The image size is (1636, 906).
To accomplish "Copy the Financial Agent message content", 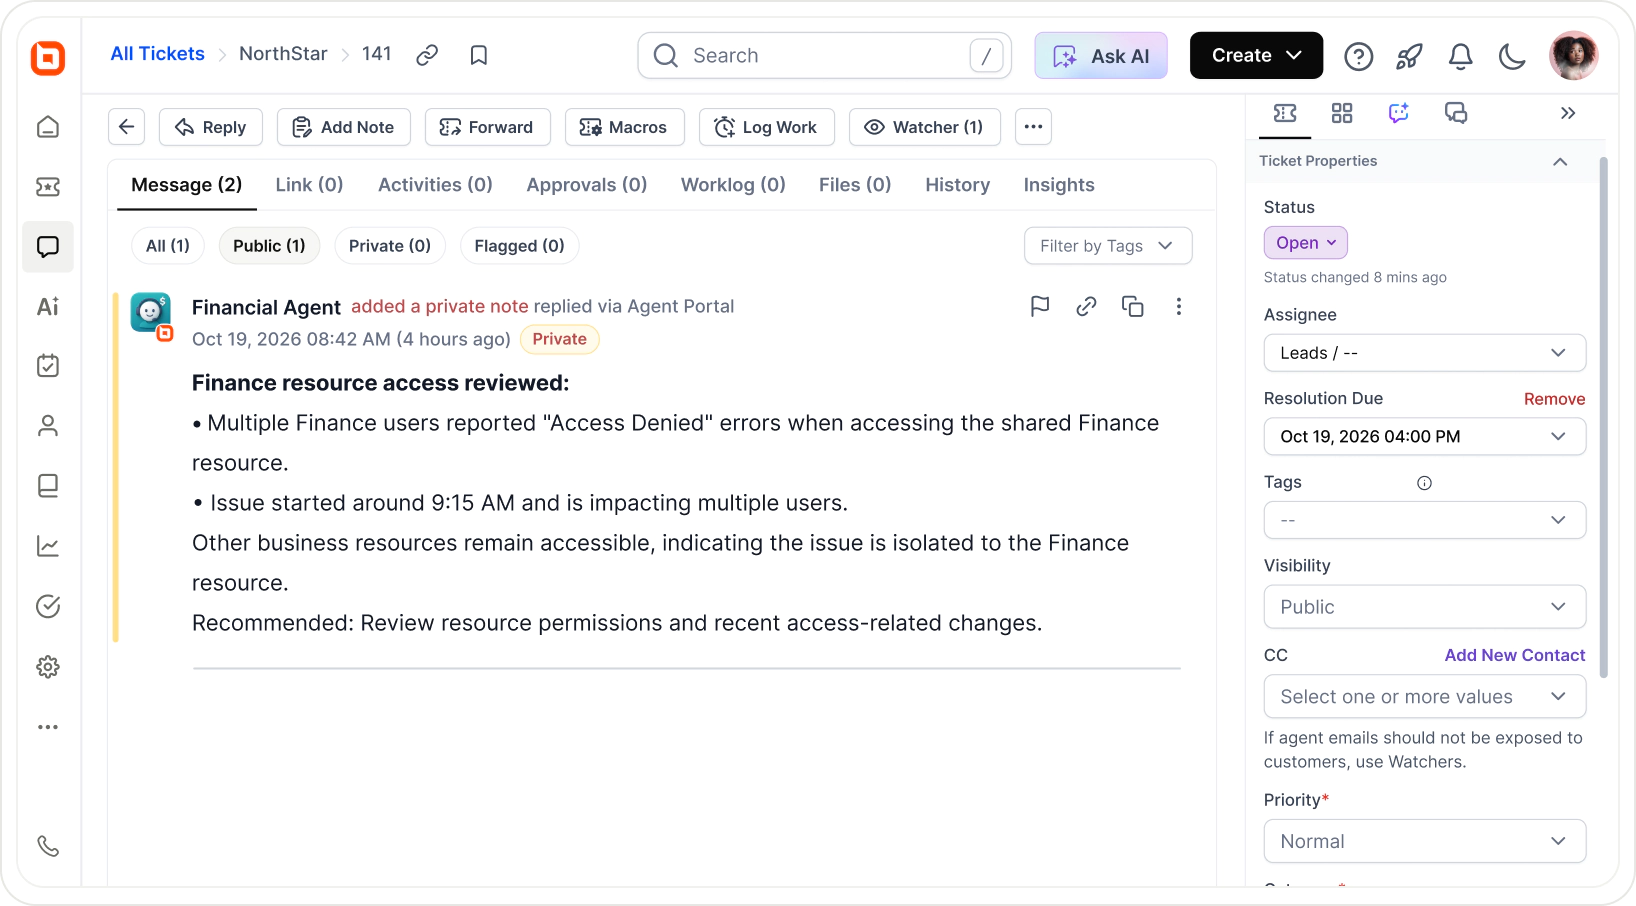I will (x=1133, y=306).
